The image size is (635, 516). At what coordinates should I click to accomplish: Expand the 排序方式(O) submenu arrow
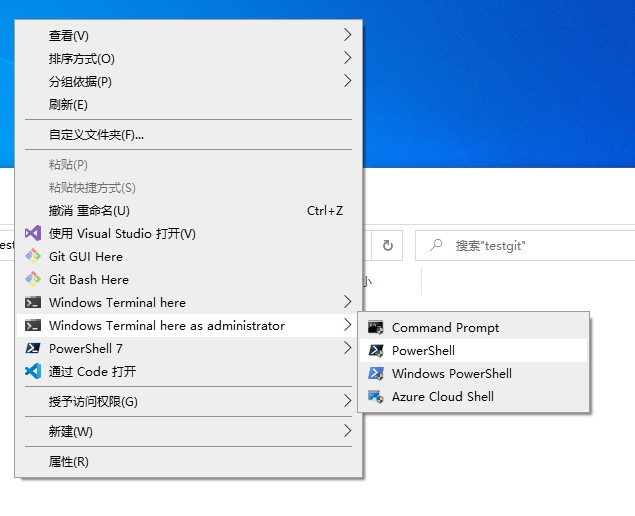click(347, 58)
